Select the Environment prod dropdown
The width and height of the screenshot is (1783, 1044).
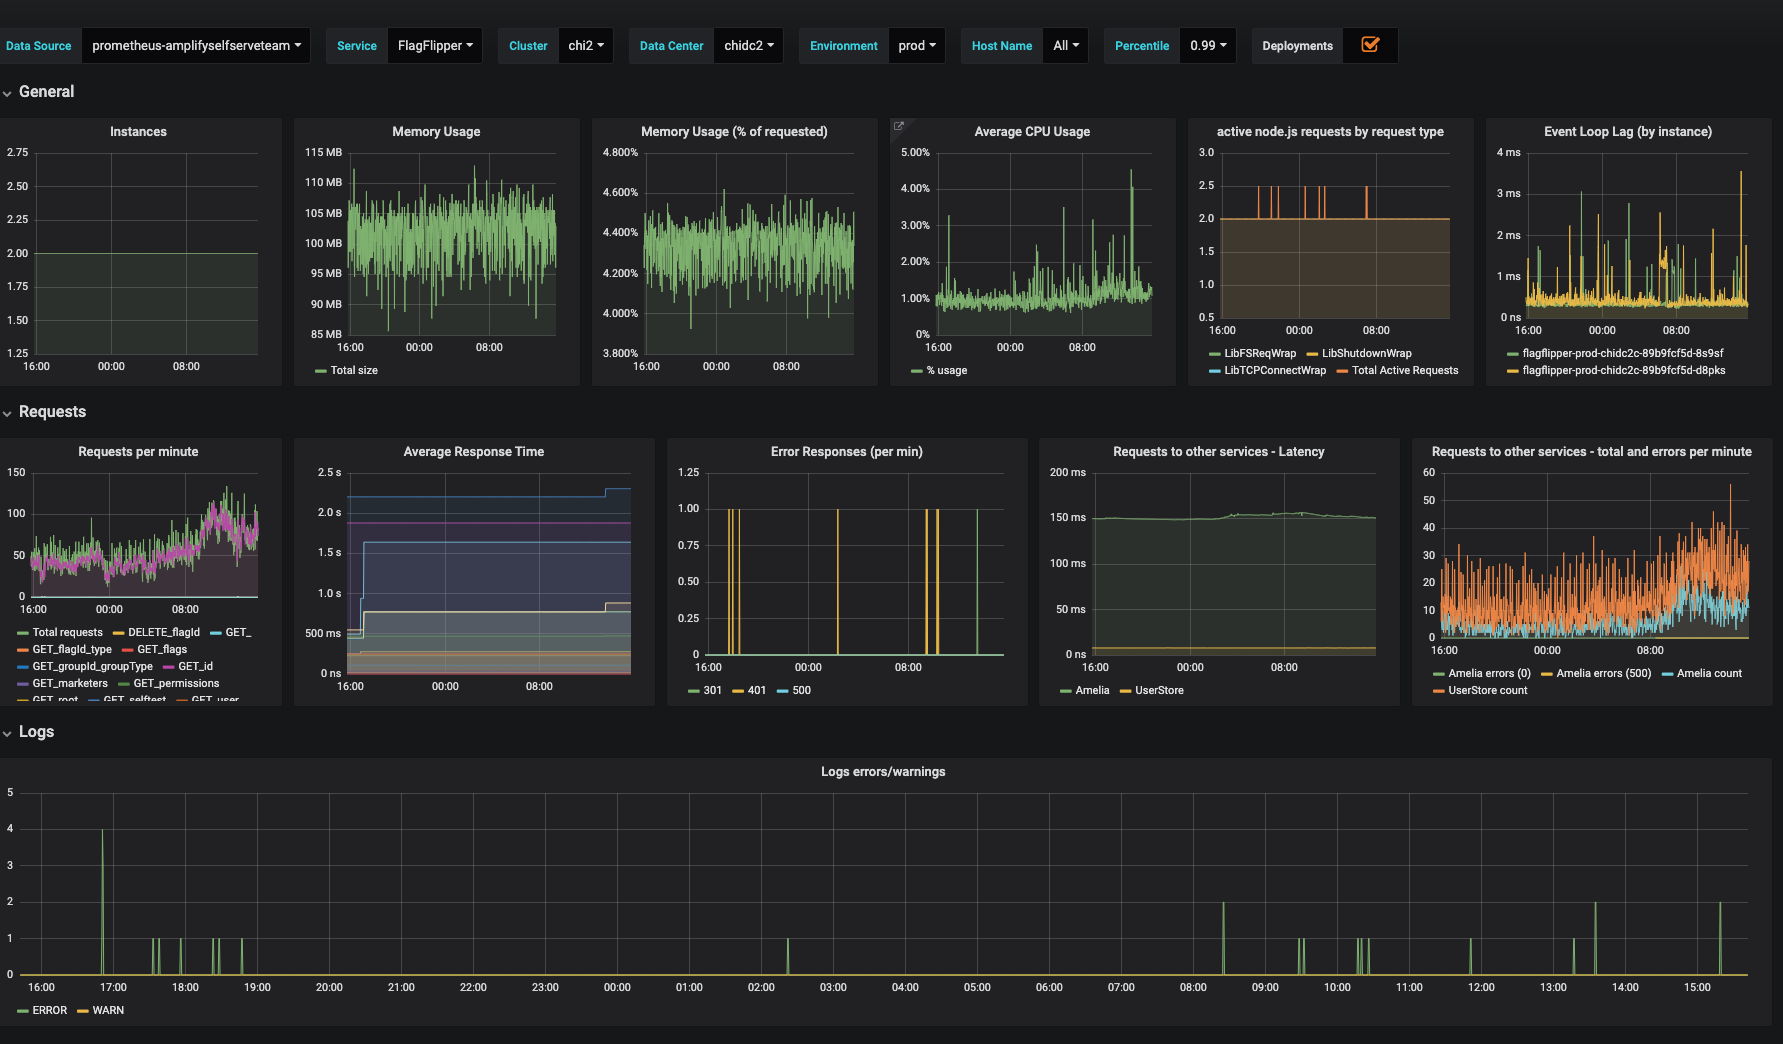click(x=917, y=46)
